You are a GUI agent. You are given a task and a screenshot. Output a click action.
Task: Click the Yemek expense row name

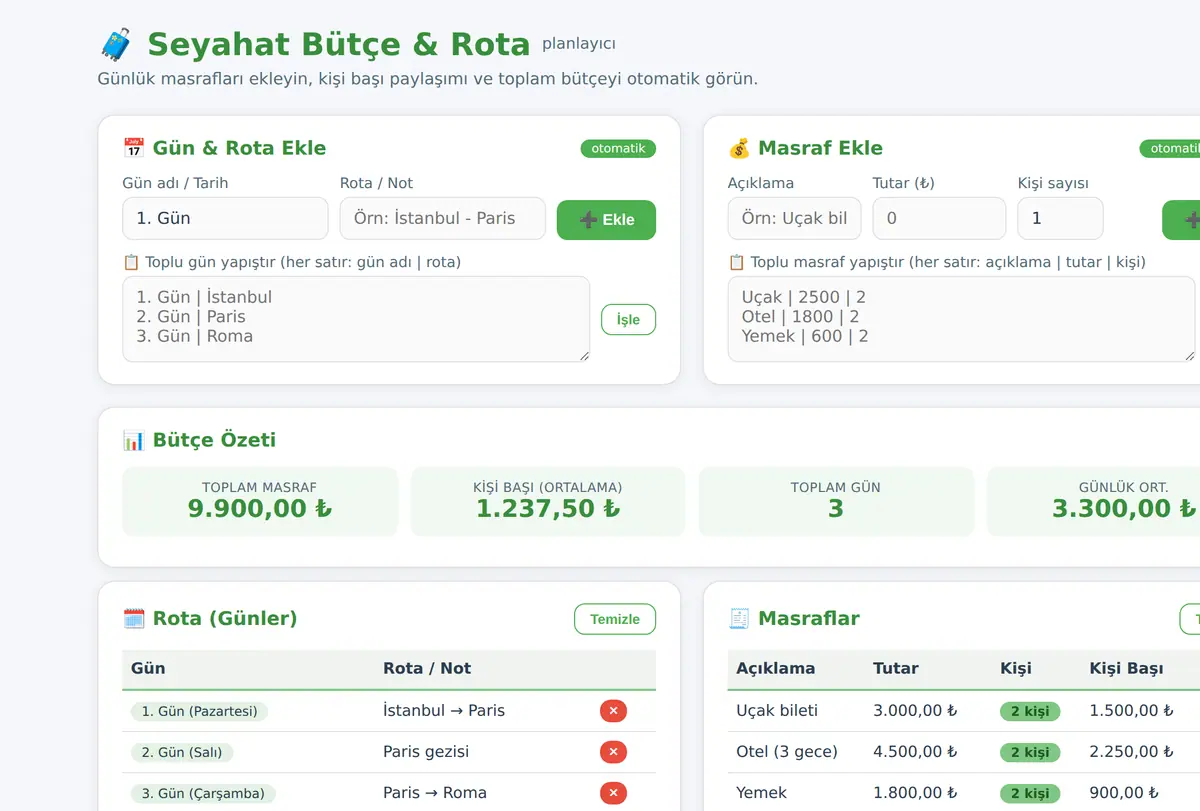[x=762, y=793]
